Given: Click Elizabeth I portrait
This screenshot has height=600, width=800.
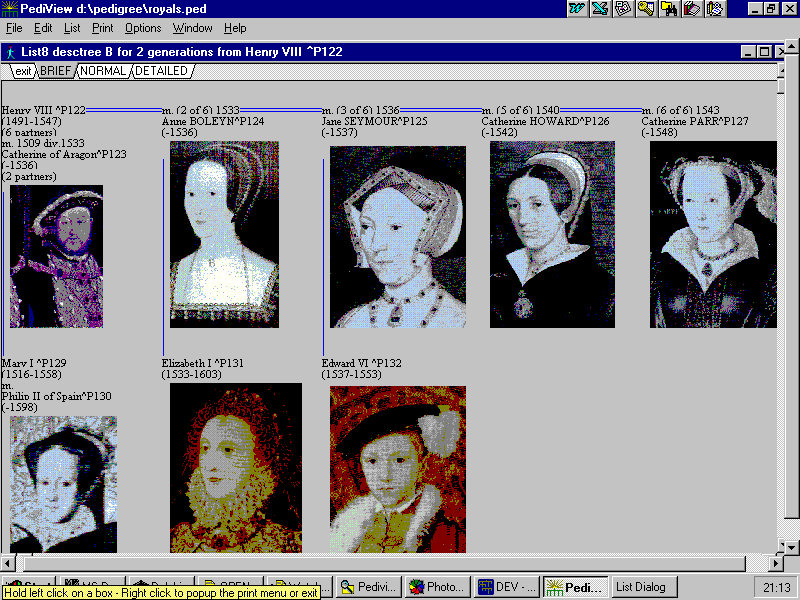Looking at the screenshot, I should click(236, 468).
